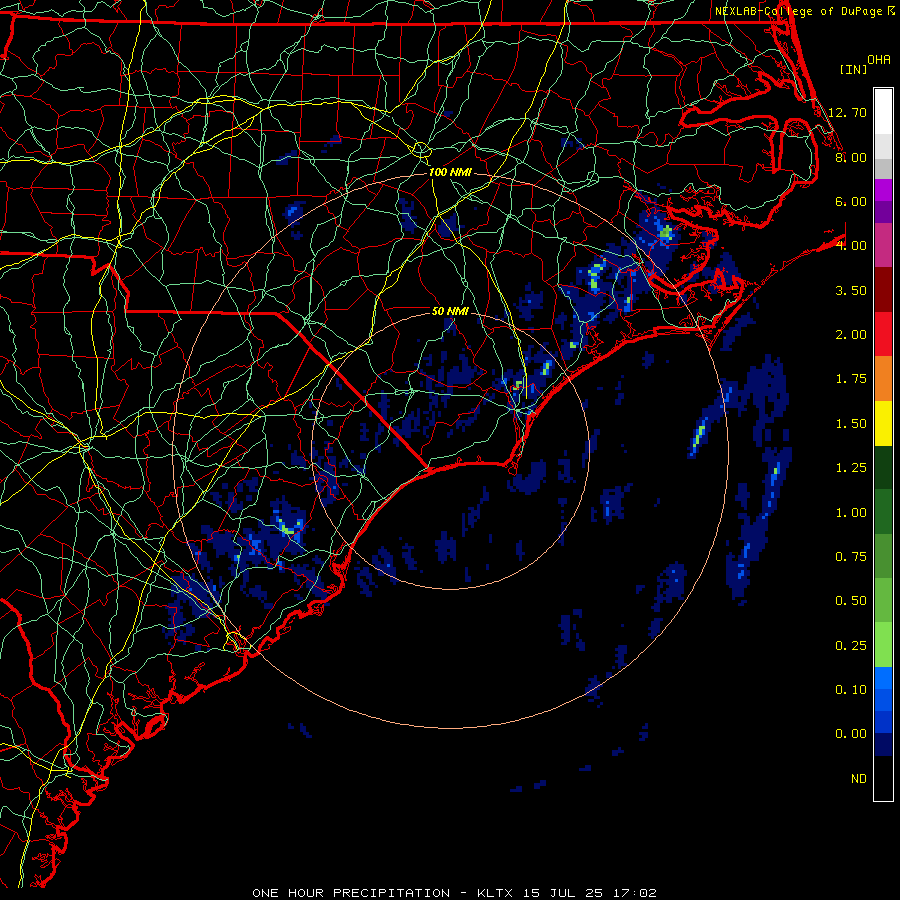Image resolution: width=900 pixels, height=900 pixels.
Task: Pick the darkest green legend swatch
Action: click(883, 467)
